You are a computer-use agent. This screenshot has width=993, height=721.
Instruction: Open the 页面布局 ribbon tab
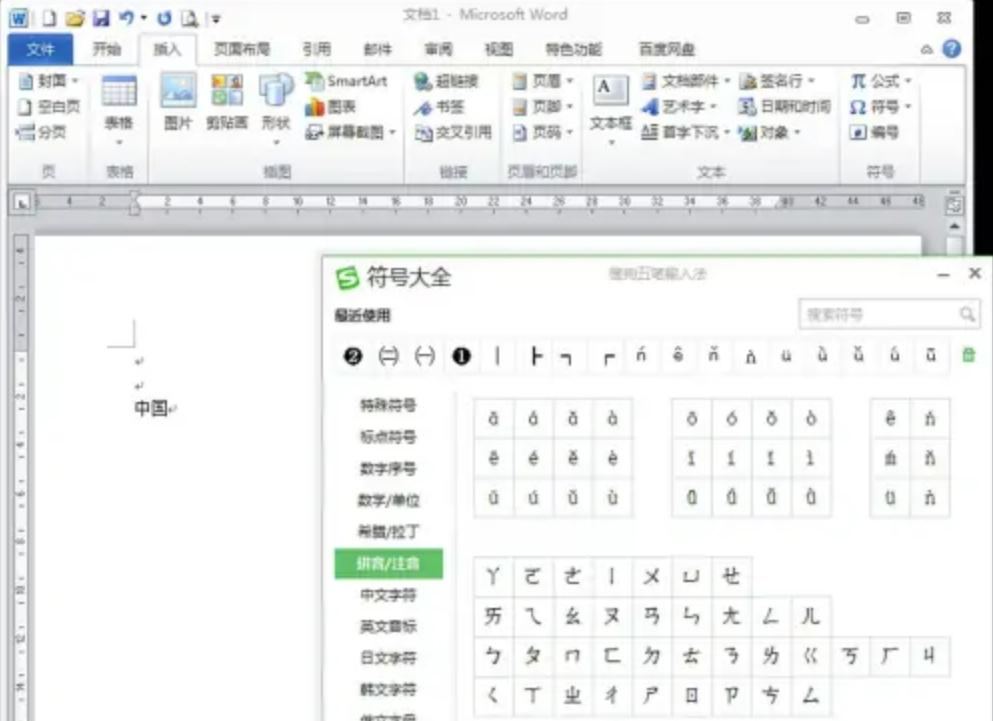click(241, 49)
